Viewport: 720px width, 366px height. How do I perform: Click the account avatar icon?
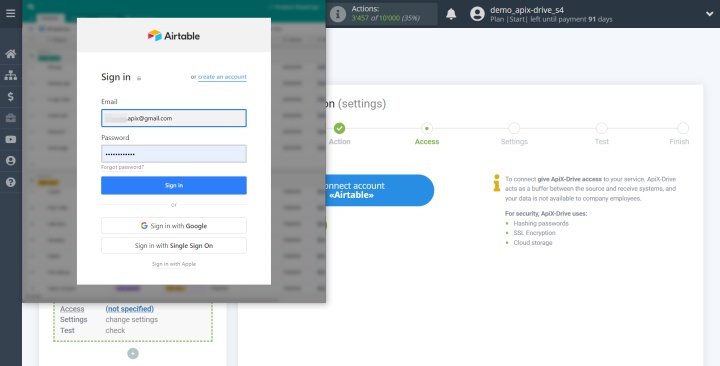478,14
